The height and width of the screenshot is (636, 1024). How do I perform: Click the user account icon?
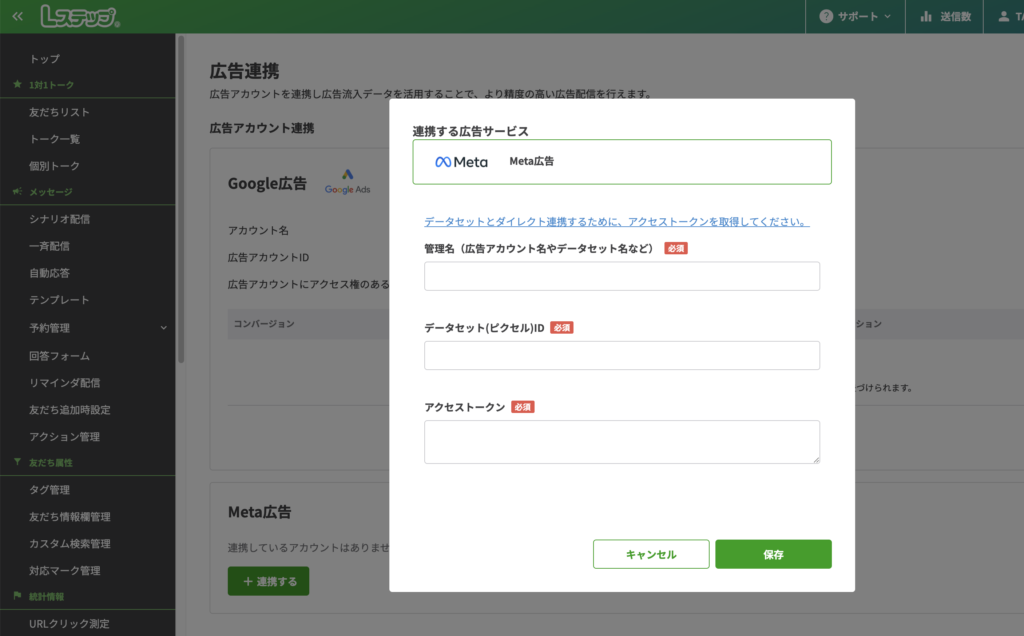[1003, 17]
